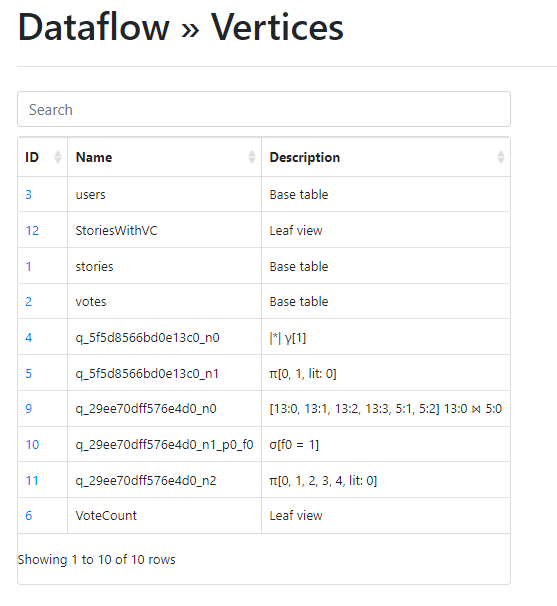Open vertex ID 5 link
The image size is (557, 606).
click(29, 374)
